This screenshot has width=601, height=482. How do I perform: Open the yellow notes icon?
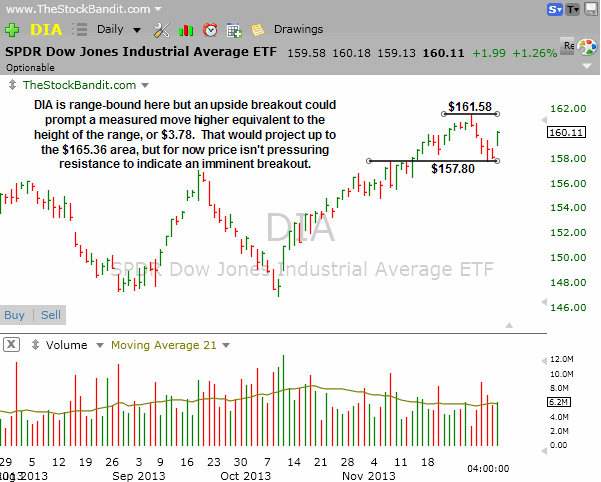coord(258,30)
